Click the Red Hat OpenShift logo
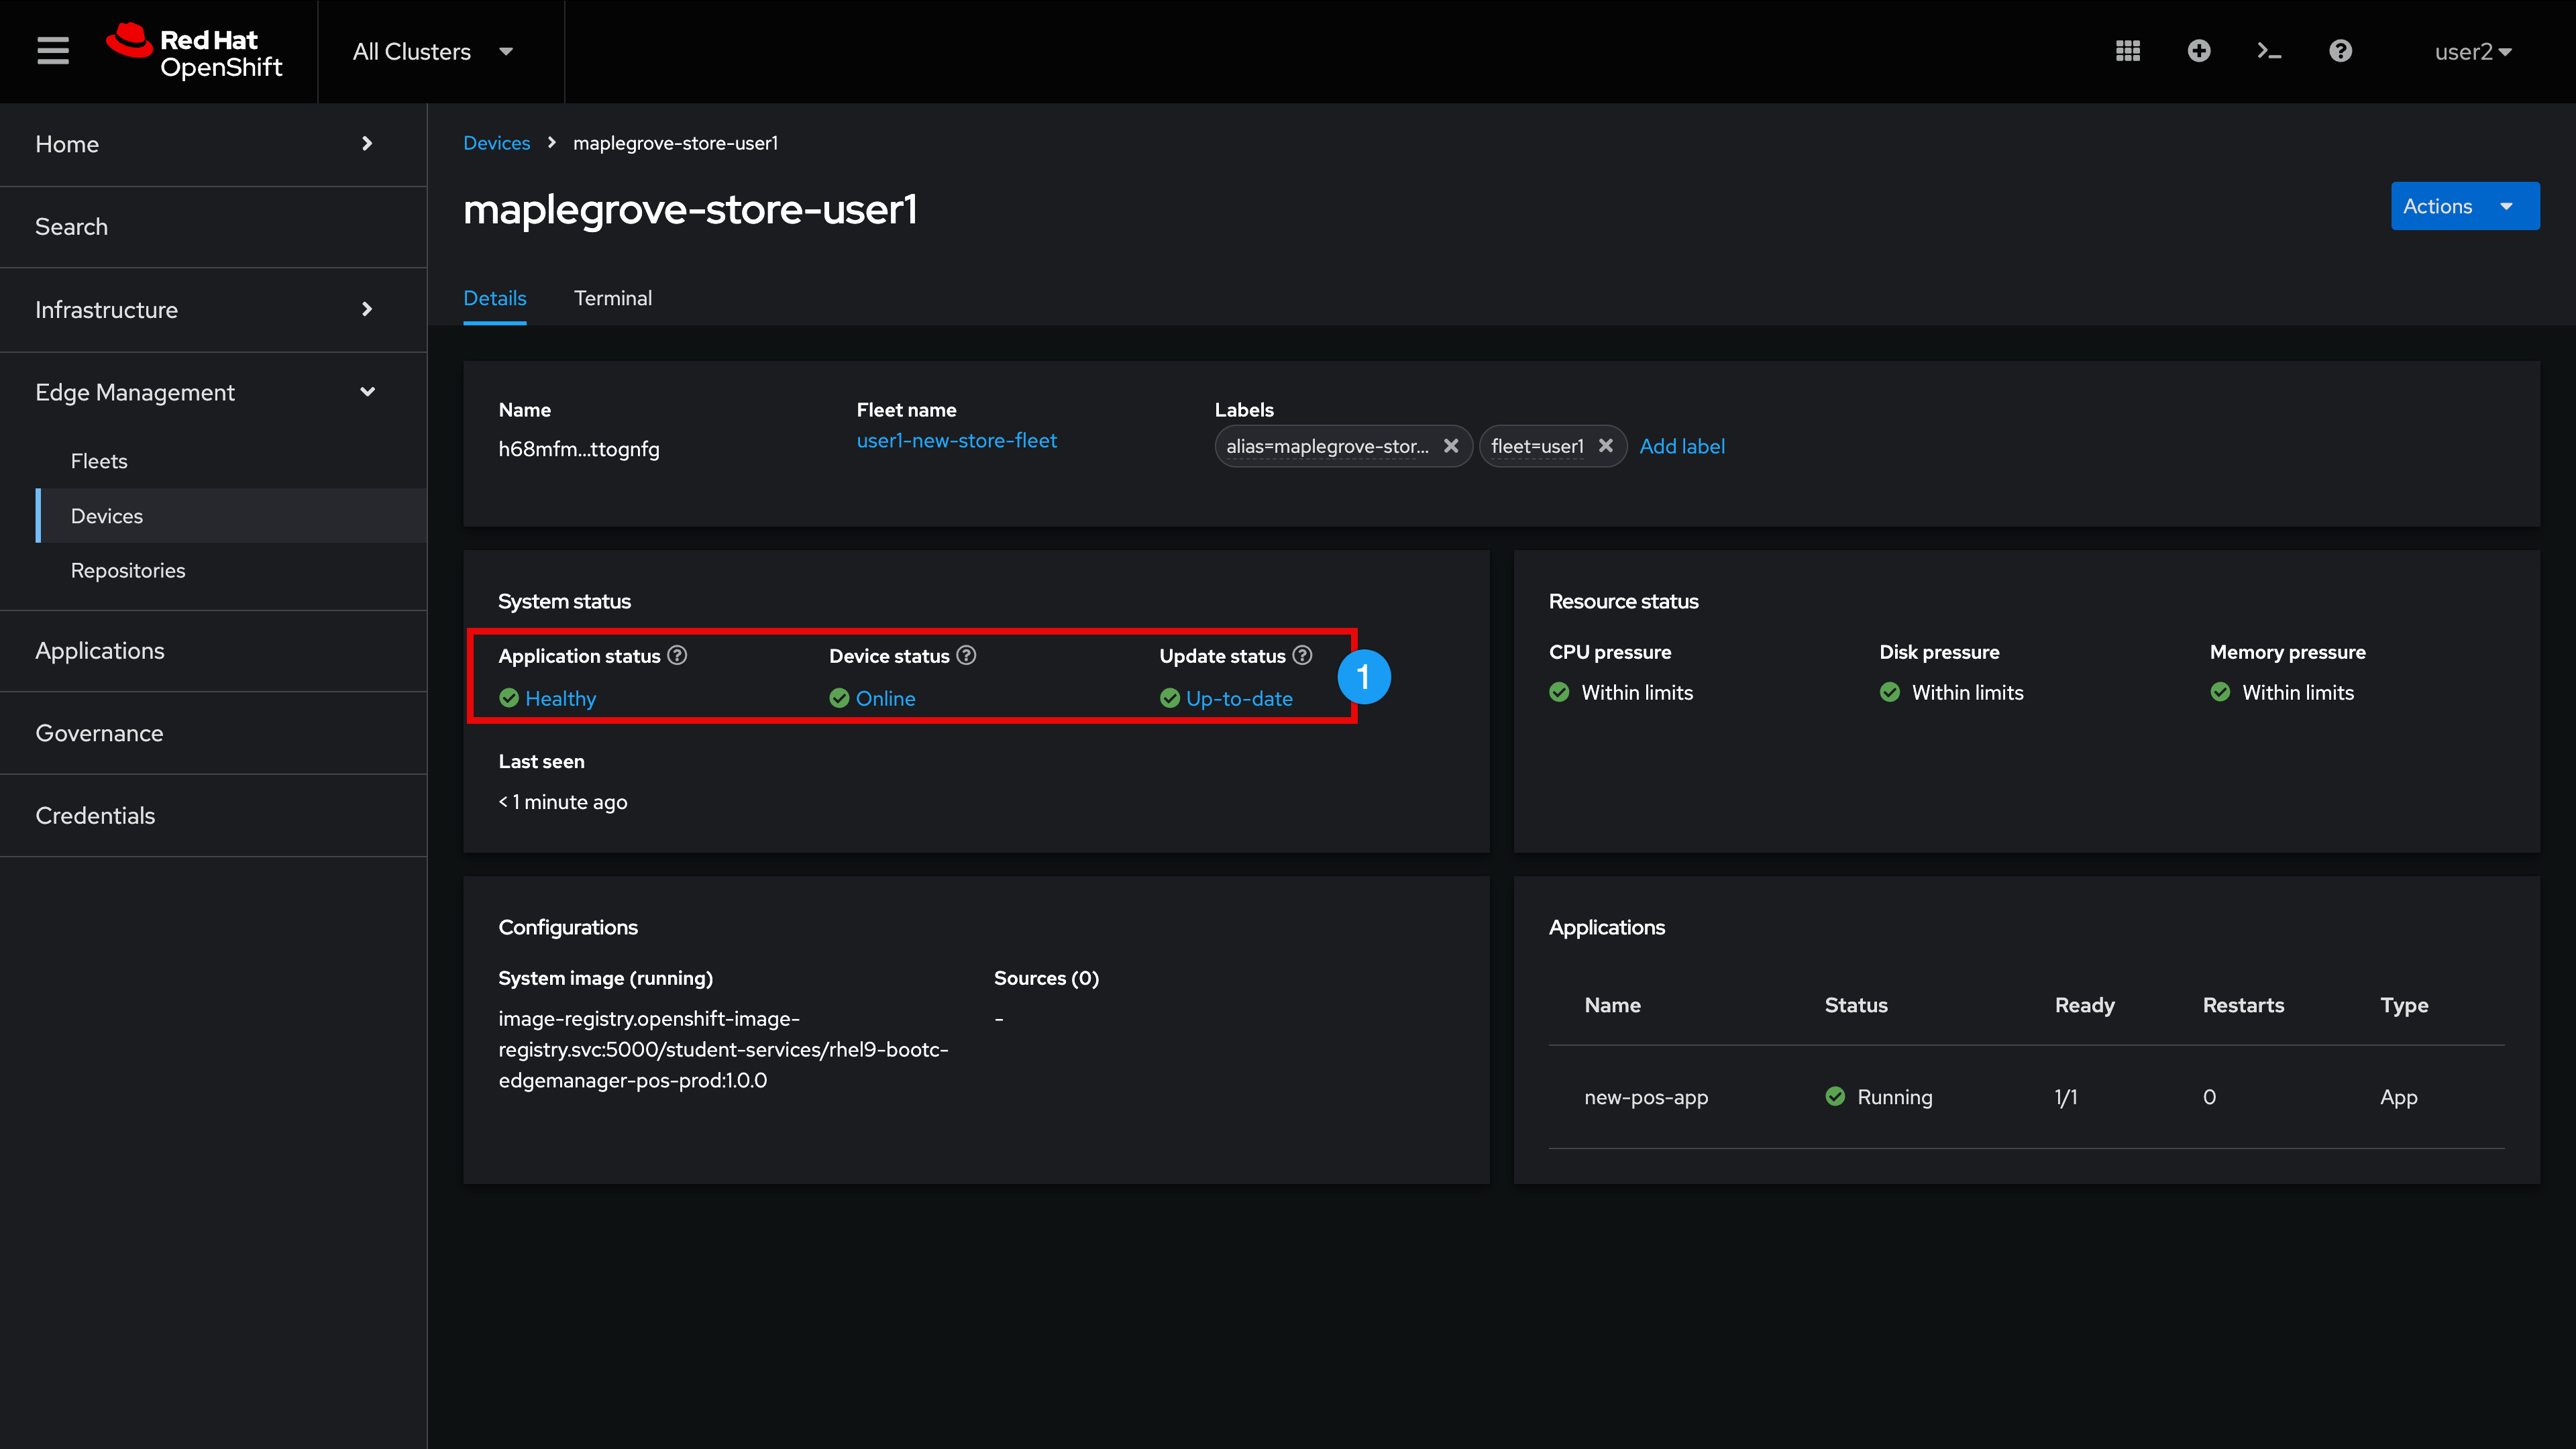 point(195,51)
